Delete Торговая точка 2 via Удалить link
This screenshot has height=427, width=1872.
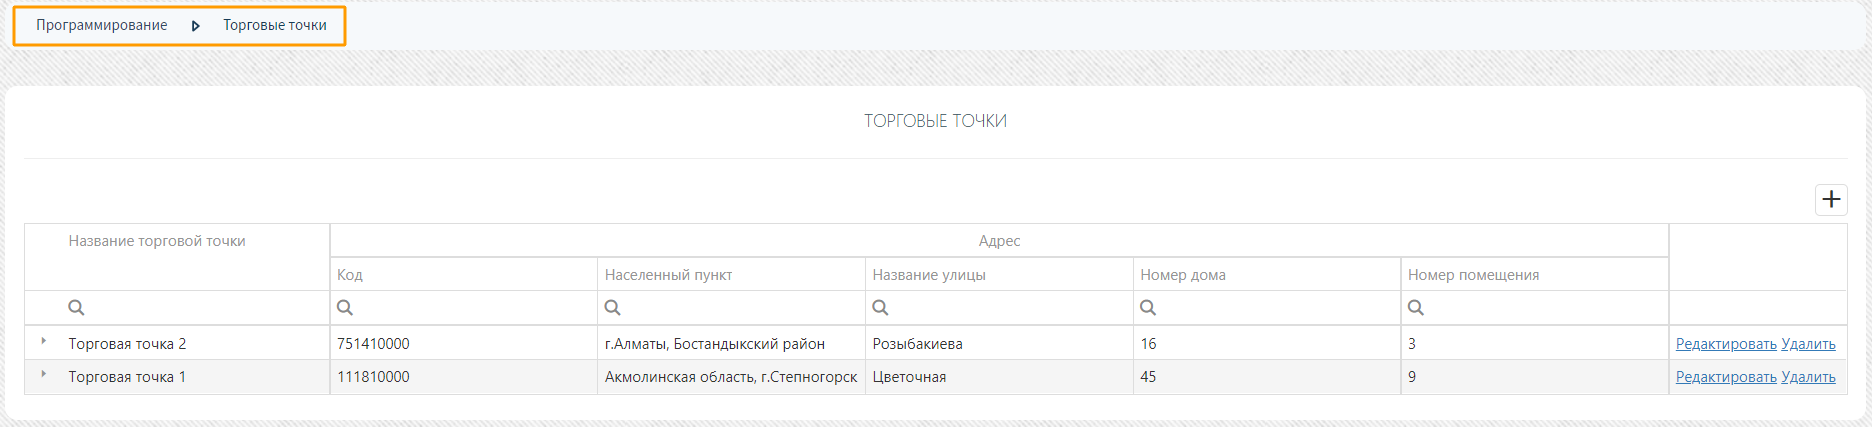coord(1808,344)
